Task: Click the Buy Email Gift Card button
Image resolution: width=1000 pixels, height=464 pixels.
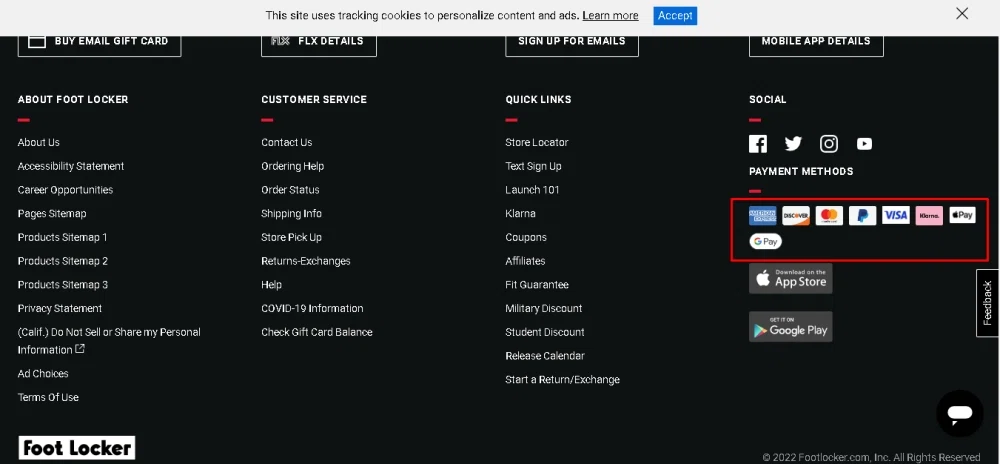Action: 99,41
